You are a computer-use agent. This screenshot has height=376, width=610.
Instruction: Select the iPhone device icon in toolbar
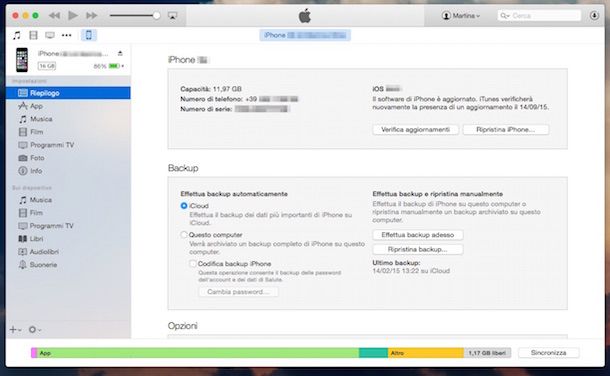click(x=89, y=35)
